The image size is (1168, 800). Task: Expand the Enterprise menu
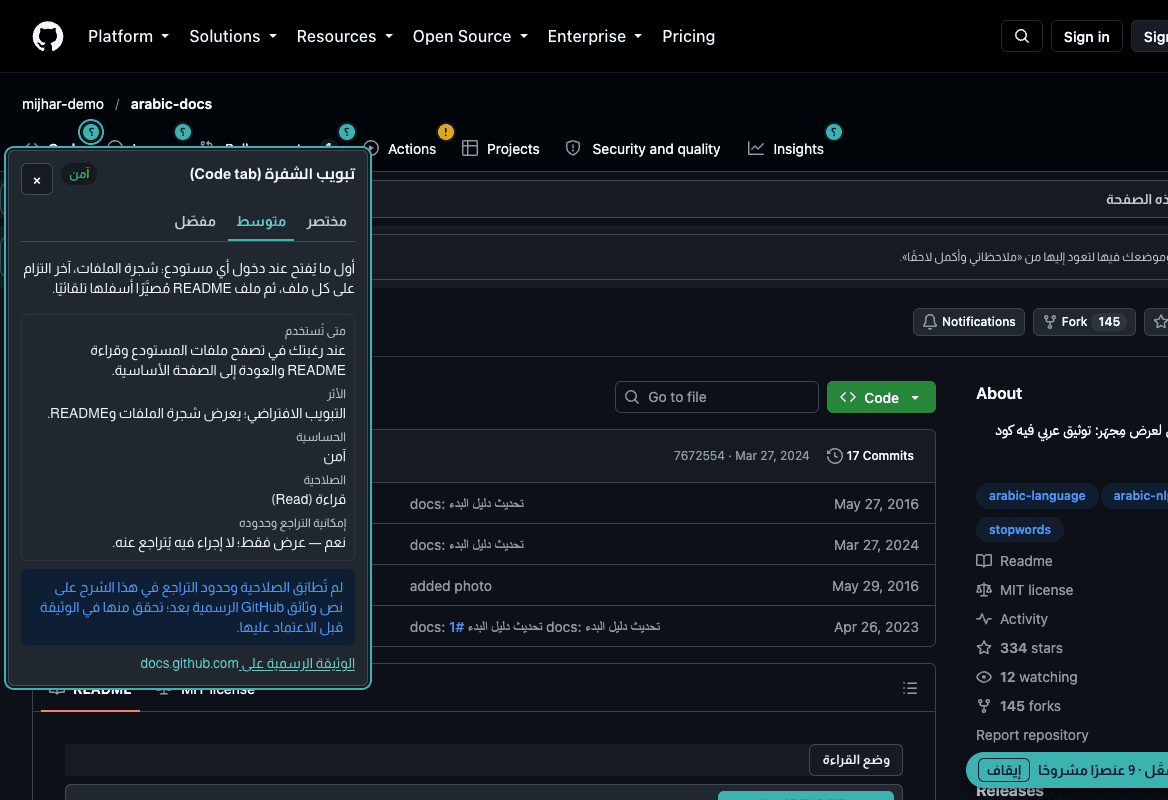point(594,36)
